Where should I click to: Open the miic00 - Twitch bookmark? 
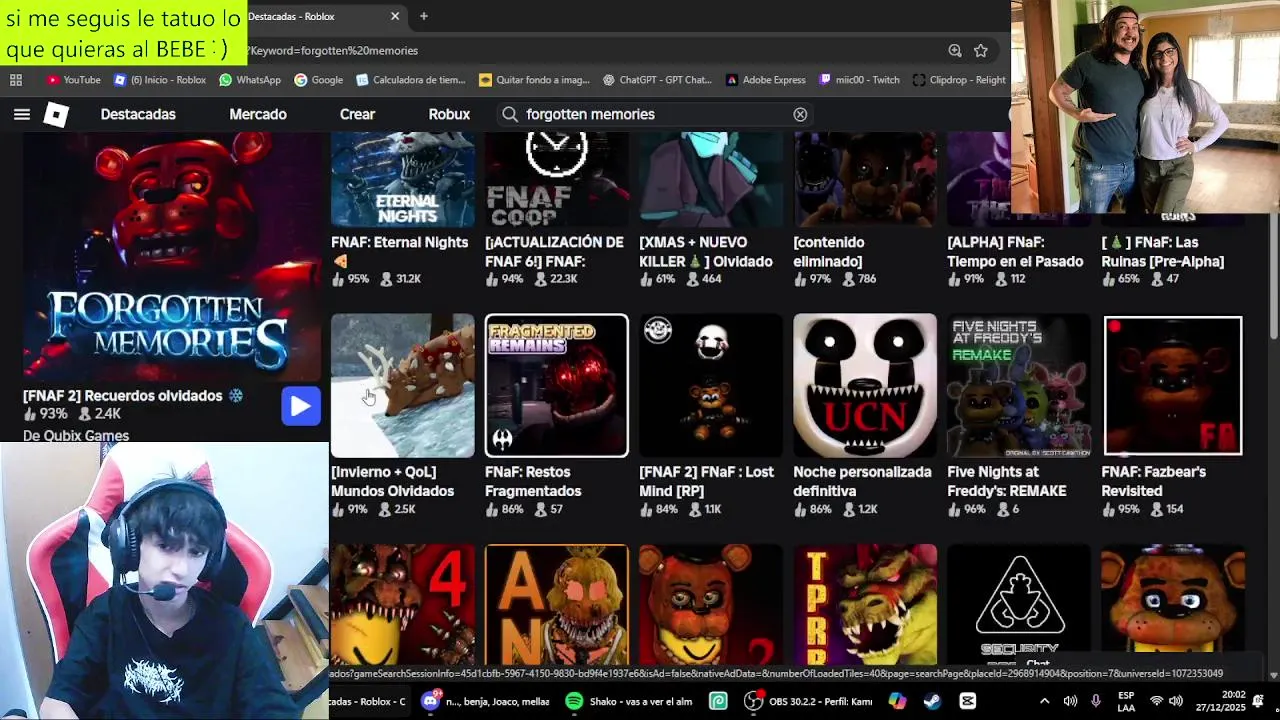pos(860,80)
